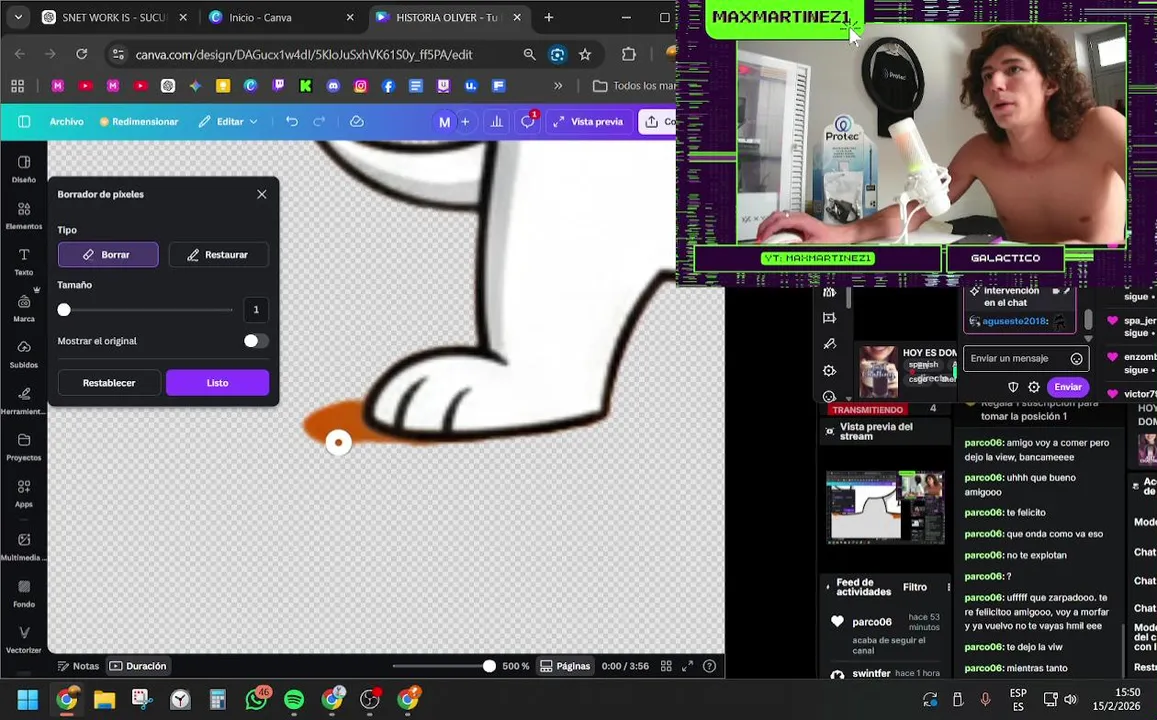Open the Fondo panel in sidebar
The height and width of the screenshot is (720, 1157).
coord(24,593)
